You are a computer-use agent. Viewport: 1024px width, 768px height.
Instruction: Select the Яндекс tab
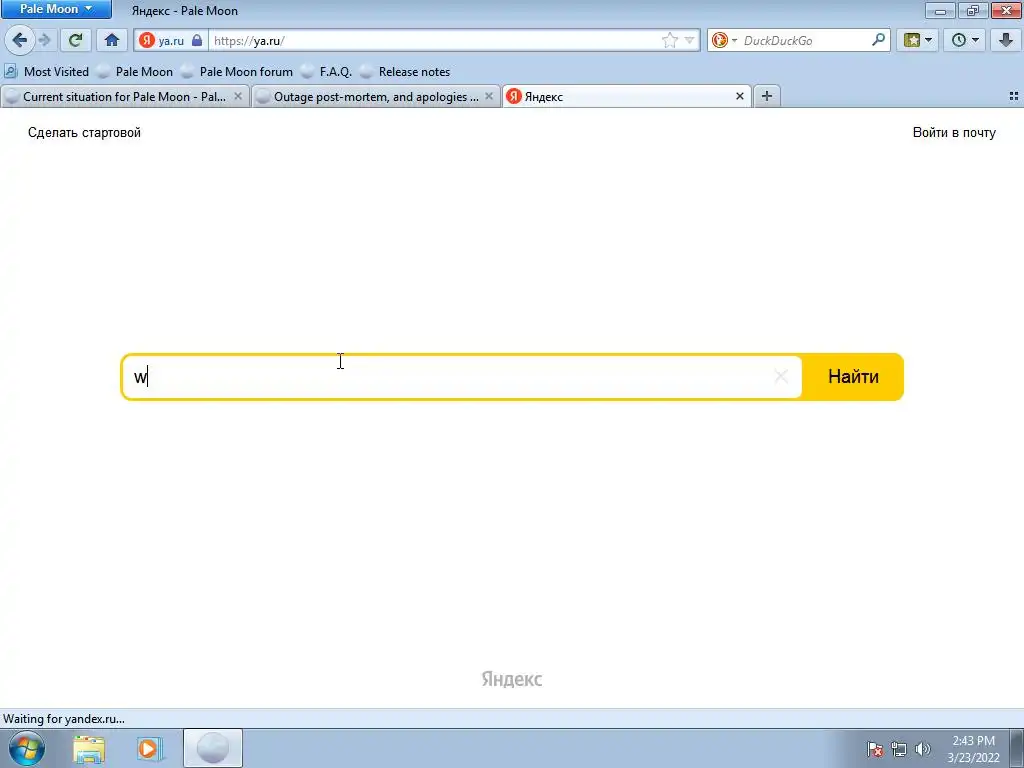point(627,97)
